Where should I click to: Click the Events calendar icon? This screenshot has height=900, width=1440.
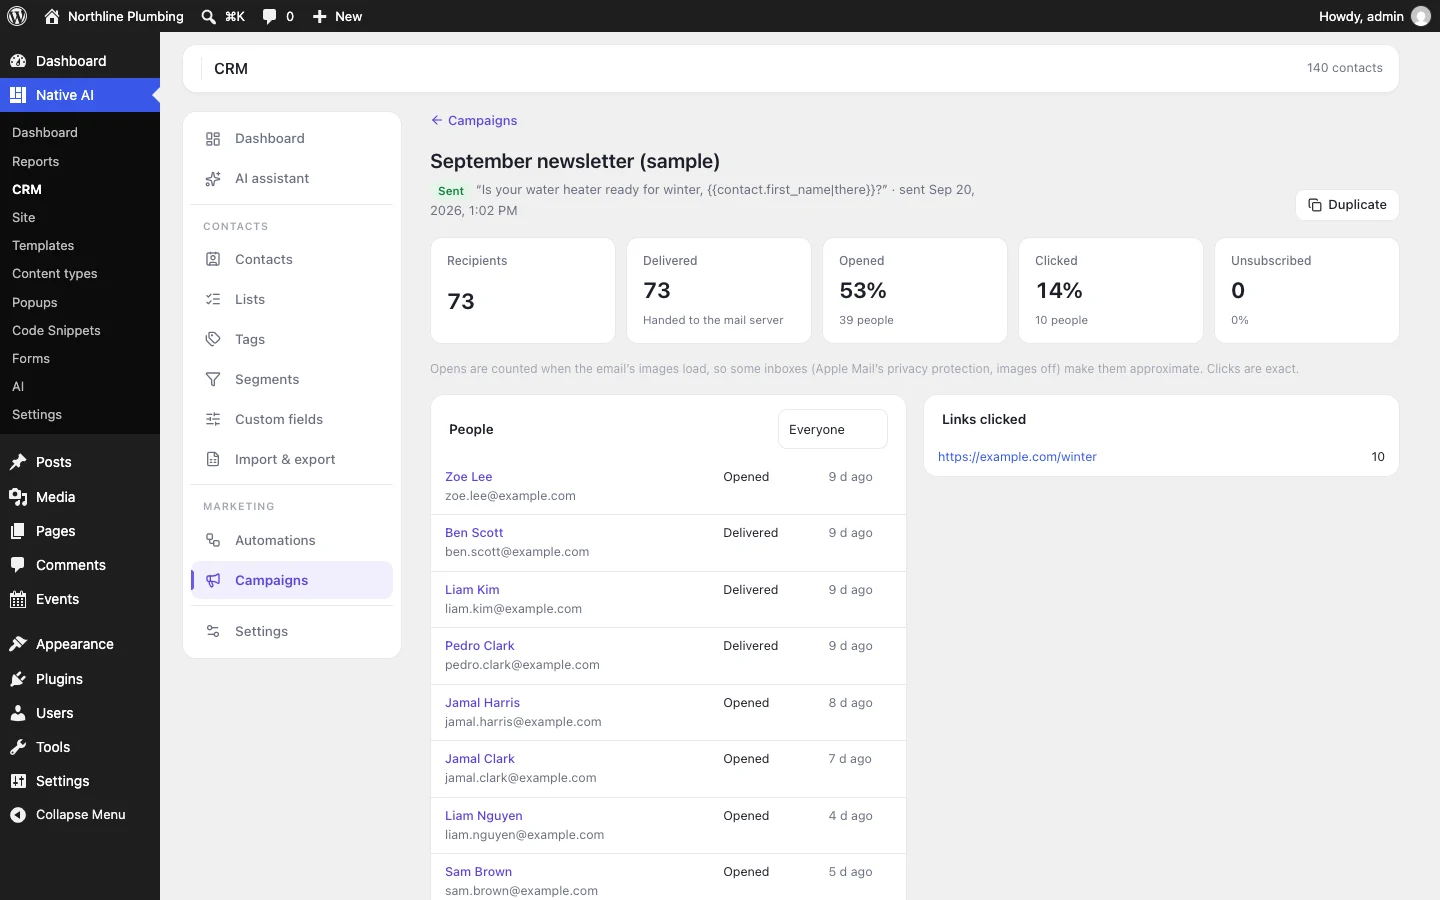pyautogui.click(x=18, y=599)
